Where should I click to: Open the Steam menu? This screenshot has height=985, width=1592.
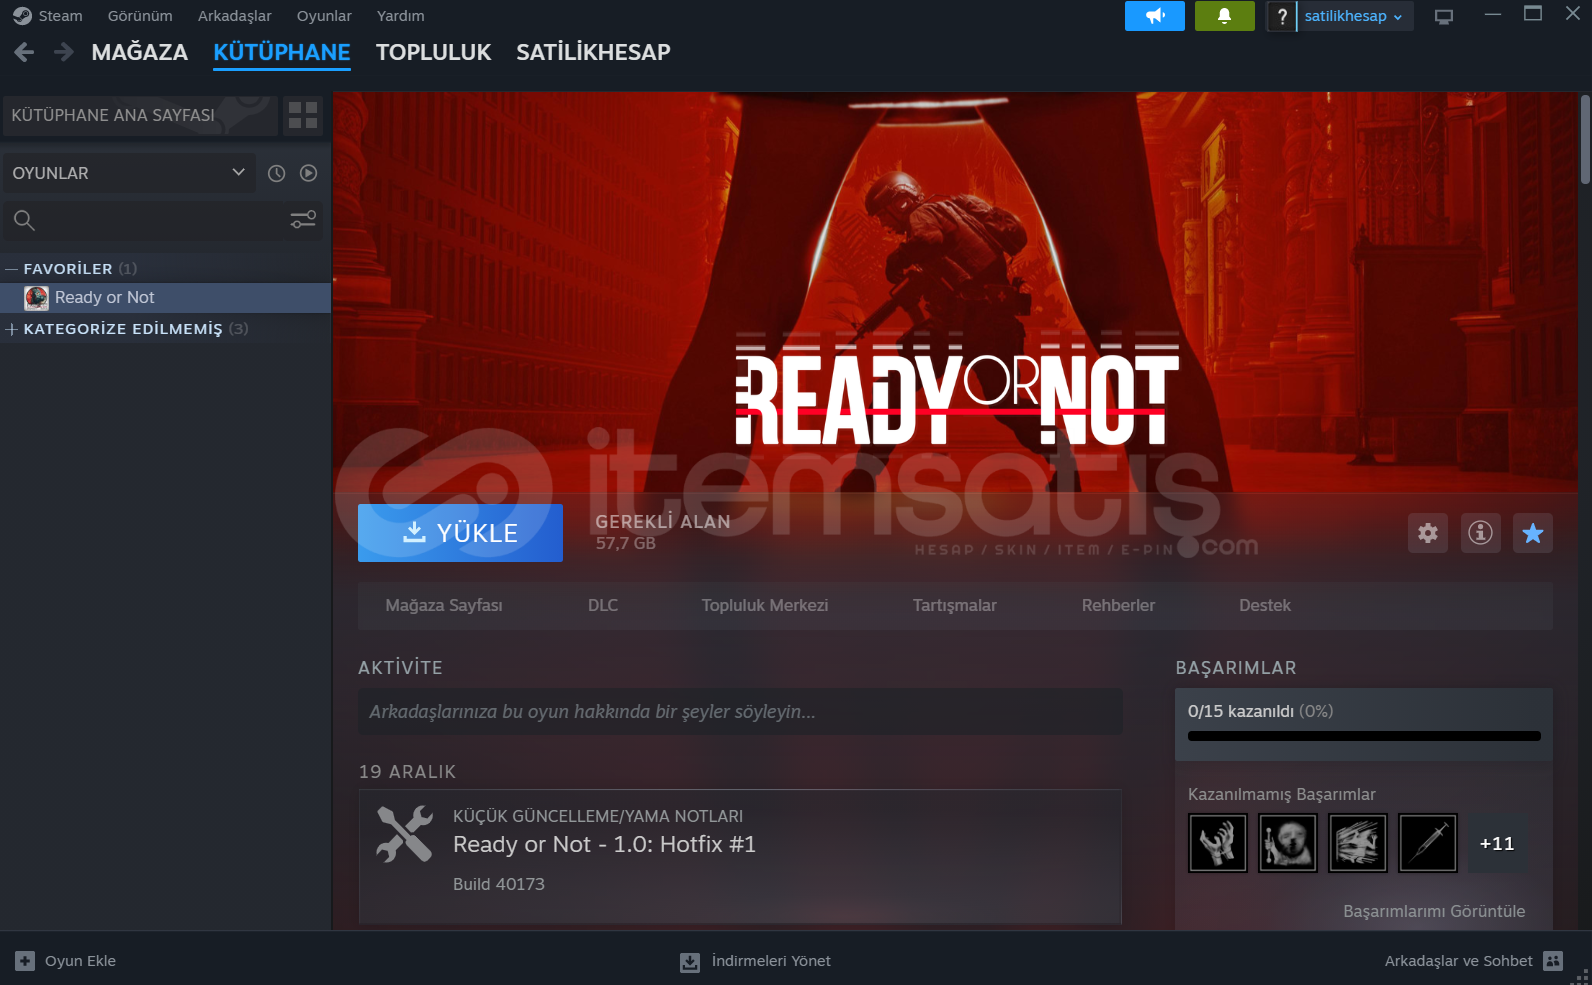click(x=60, y=16)
